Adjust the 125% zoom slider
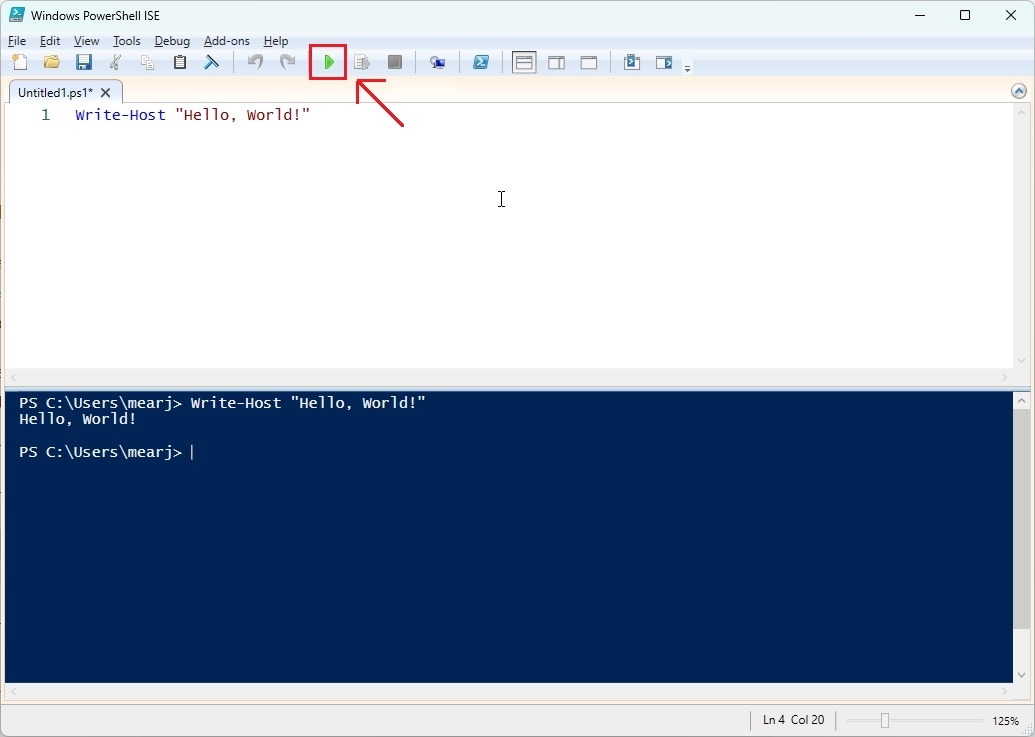 pos(885,720)
